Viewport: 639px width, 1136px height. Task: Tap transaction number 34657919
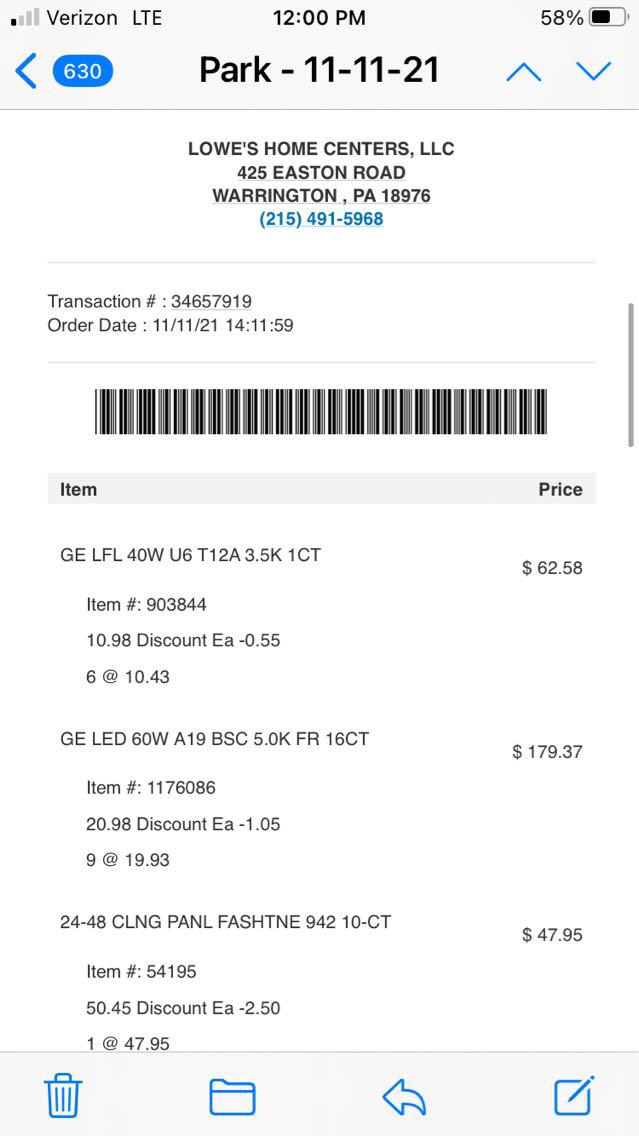[x=211, y=301]
